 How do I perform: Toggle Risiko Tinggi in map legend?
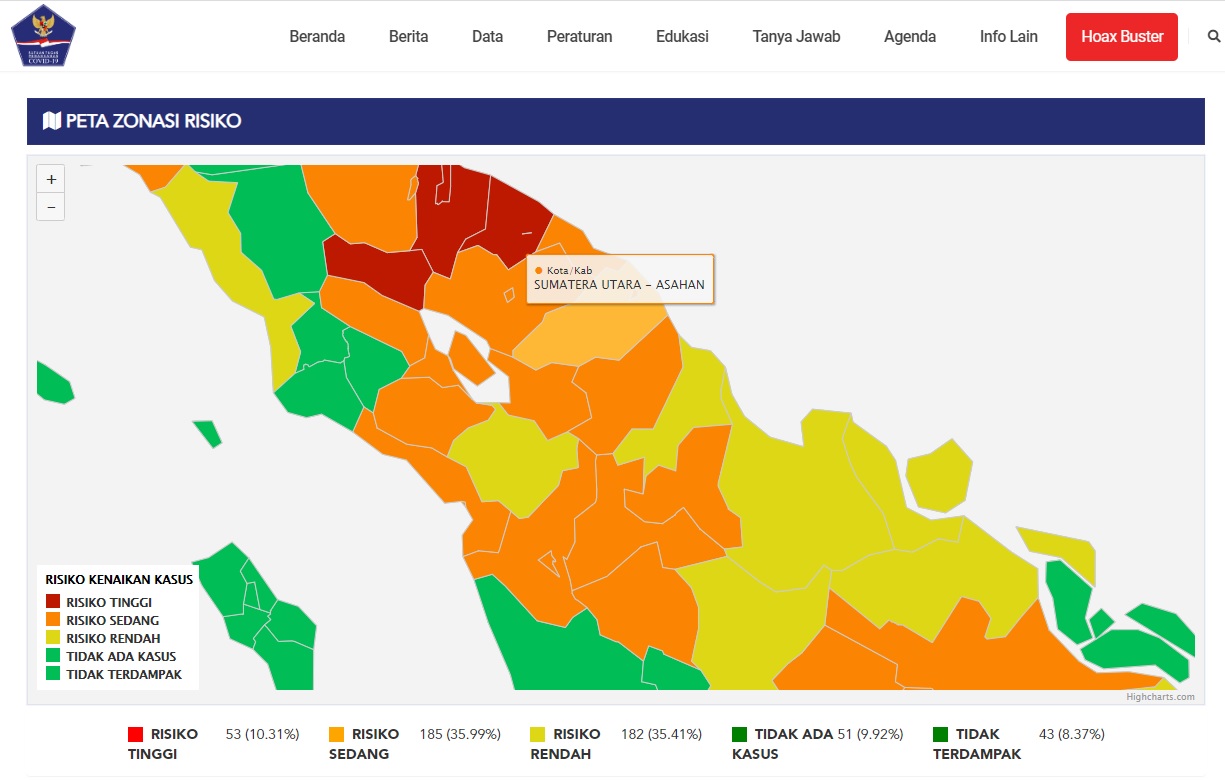108,602
